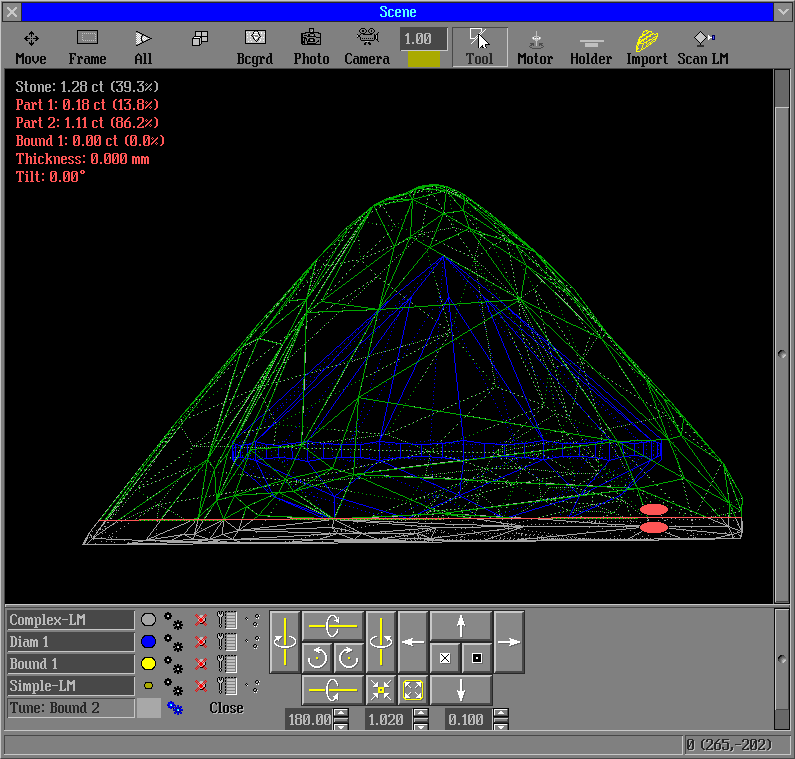Click the olive color swatch under 1.00
The image size is (795, 759).
pos(423,60)
